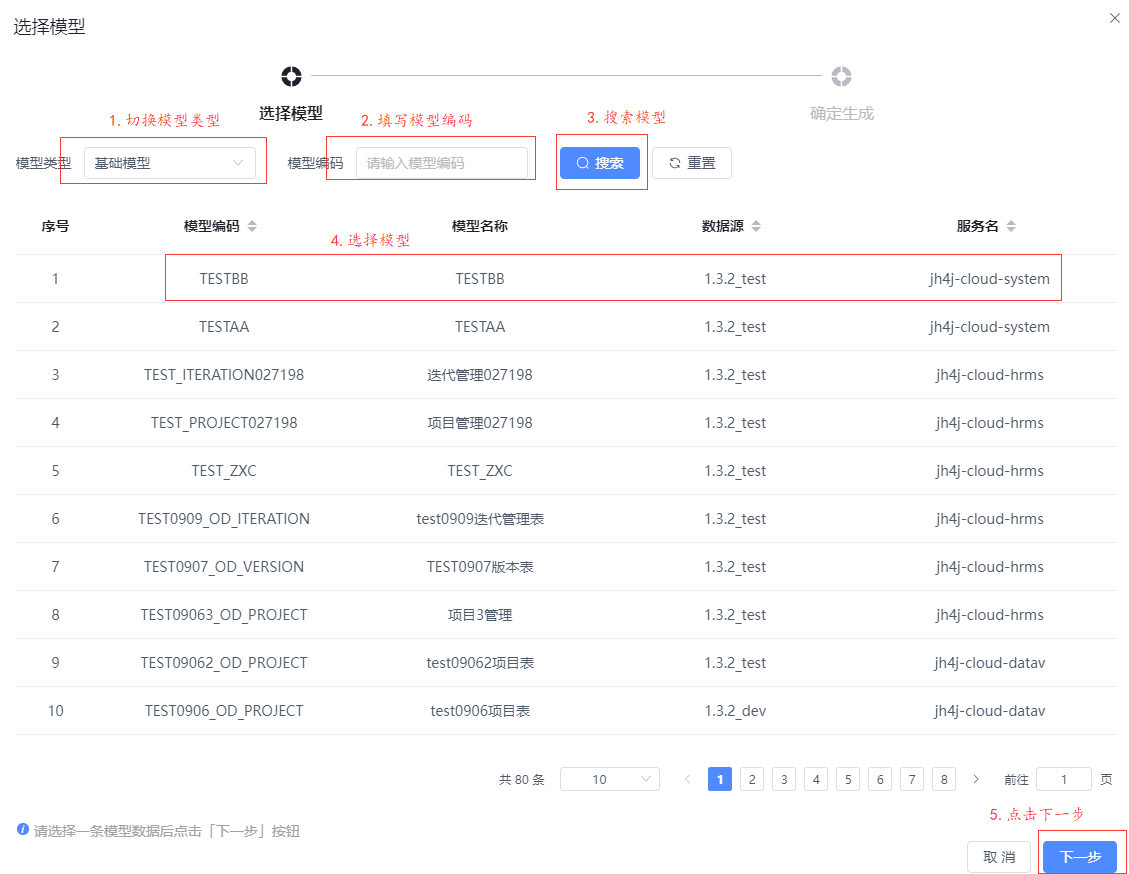Image resolution: width=1129 pixels, height=874 pixels.
Task: Click jh4j-cloud-system in the TESTAA row
Action: [989, 327]
